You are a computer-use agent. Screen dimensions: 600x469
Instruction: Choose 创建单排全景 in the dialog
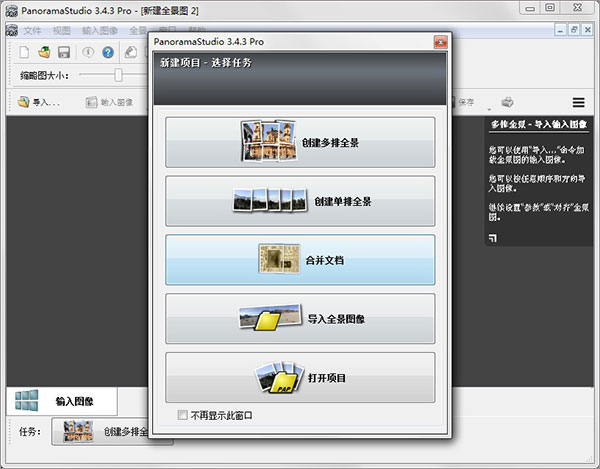click(300, 201)
